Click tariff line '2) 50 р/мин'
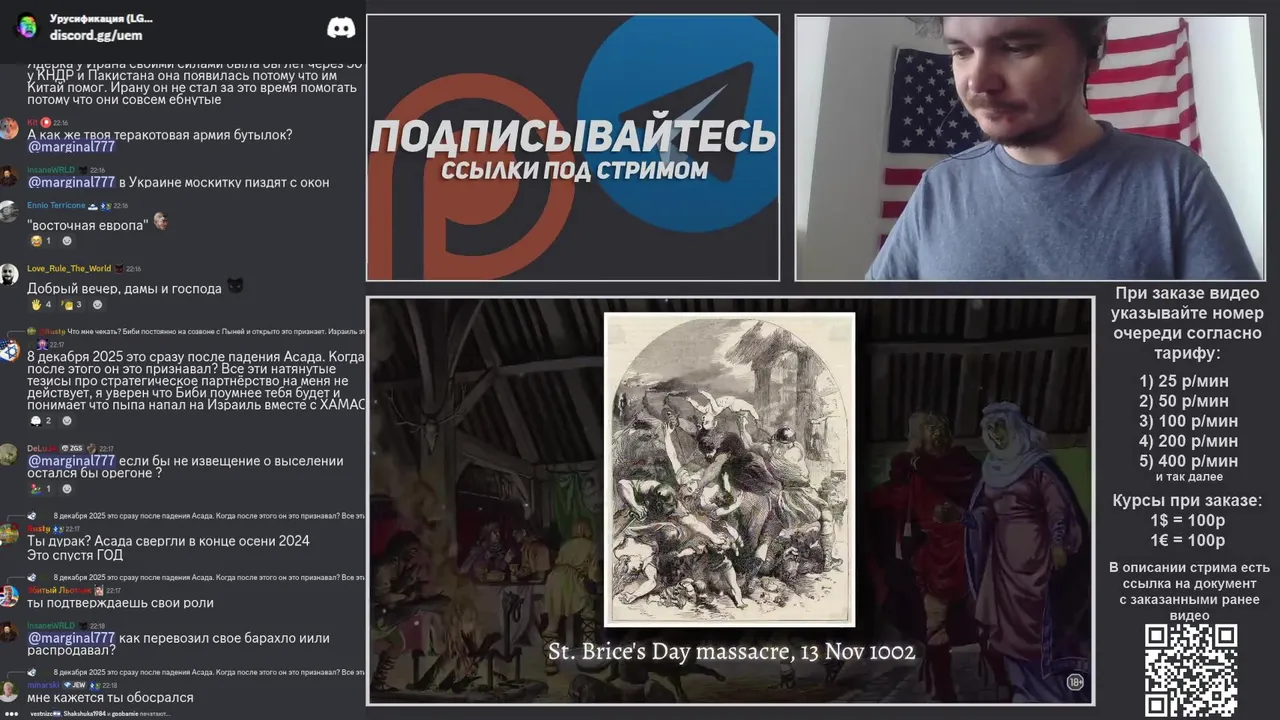 pyautogui.click(x=1184, y=401)
